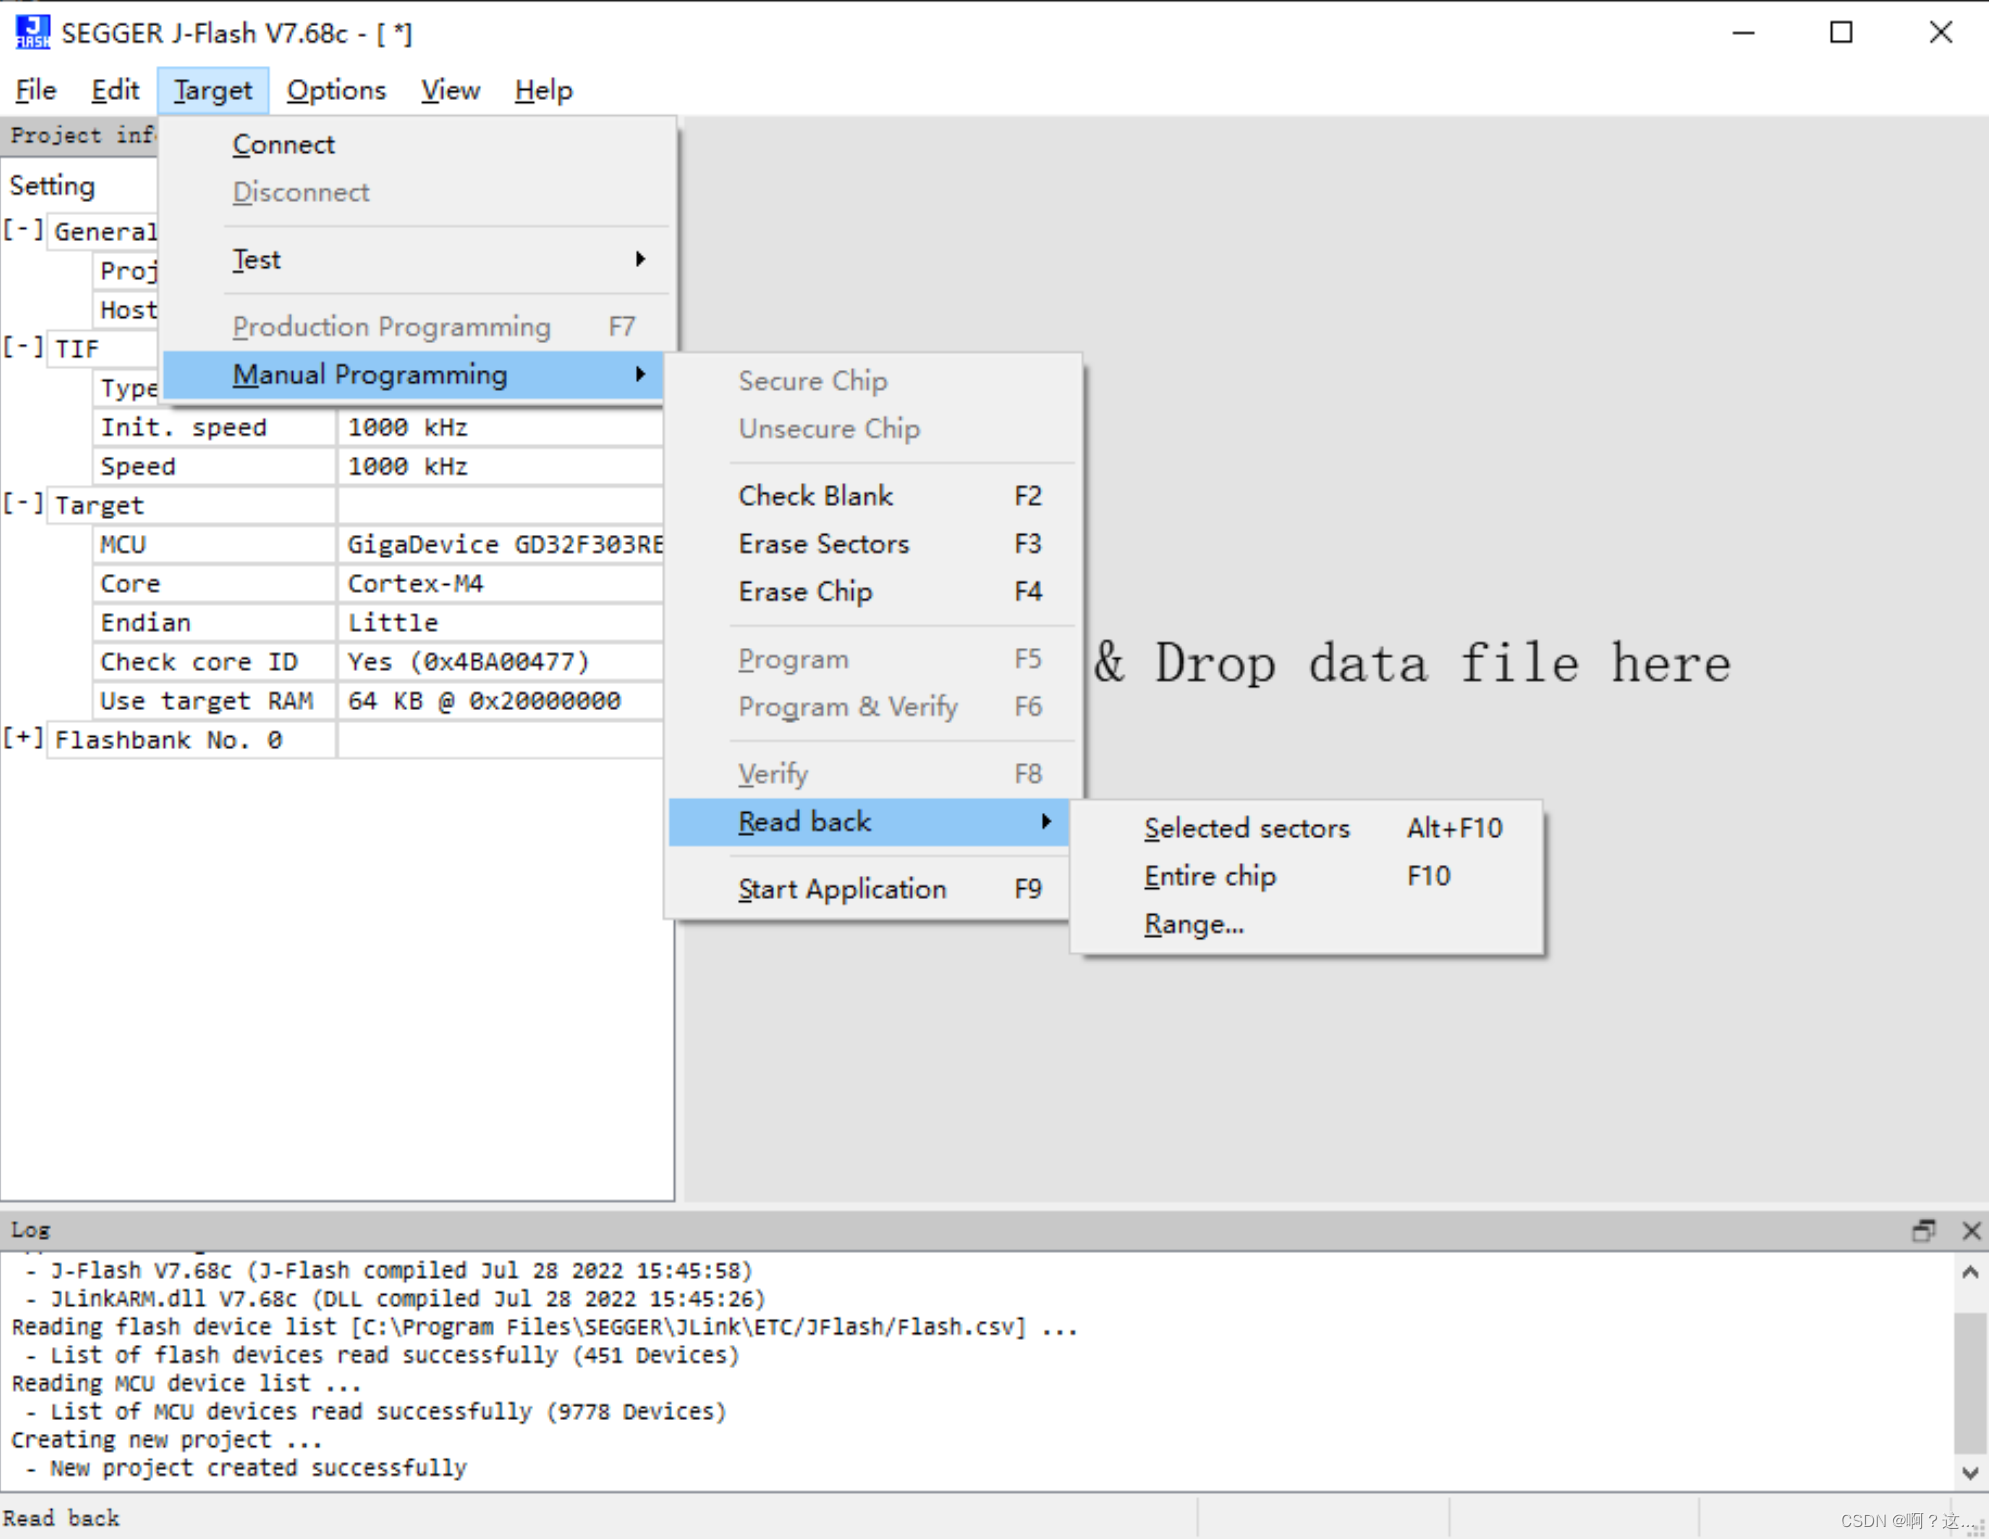The width and height of the screenshot is (1989, 1539).
Task: Click Connect to target device
Action: point(283,144)
